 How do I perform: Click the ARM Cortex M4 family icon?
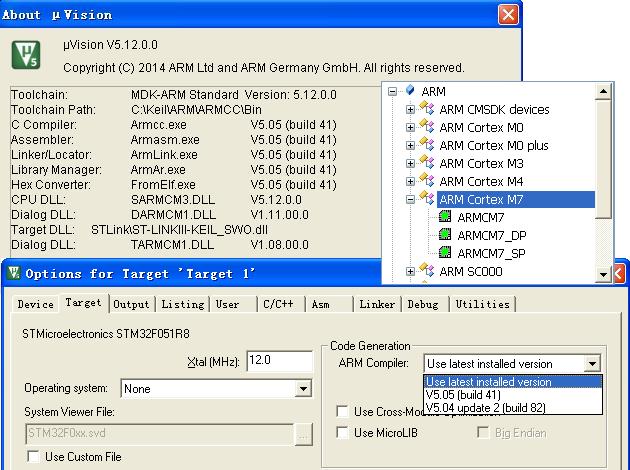pos(427,180)
